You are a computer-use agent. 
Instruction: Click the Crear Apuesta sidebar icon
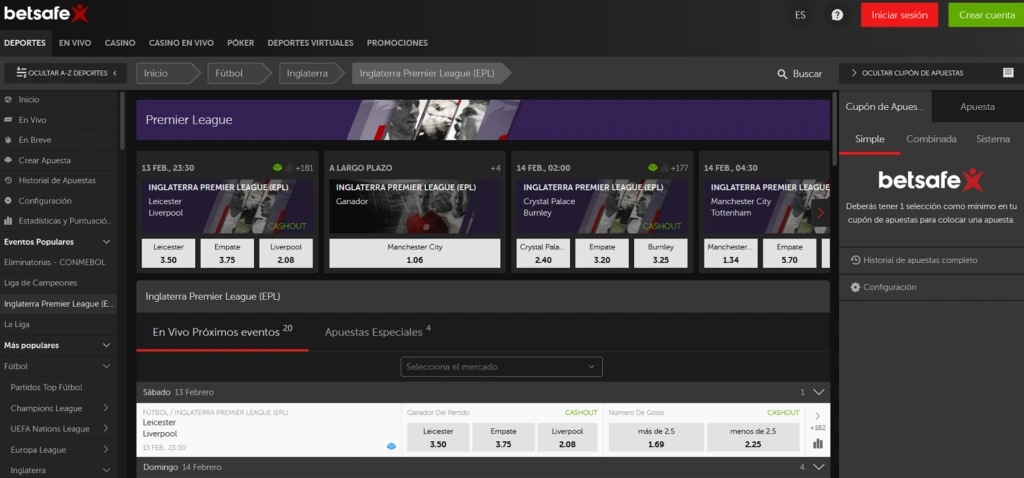click(8, 160)
